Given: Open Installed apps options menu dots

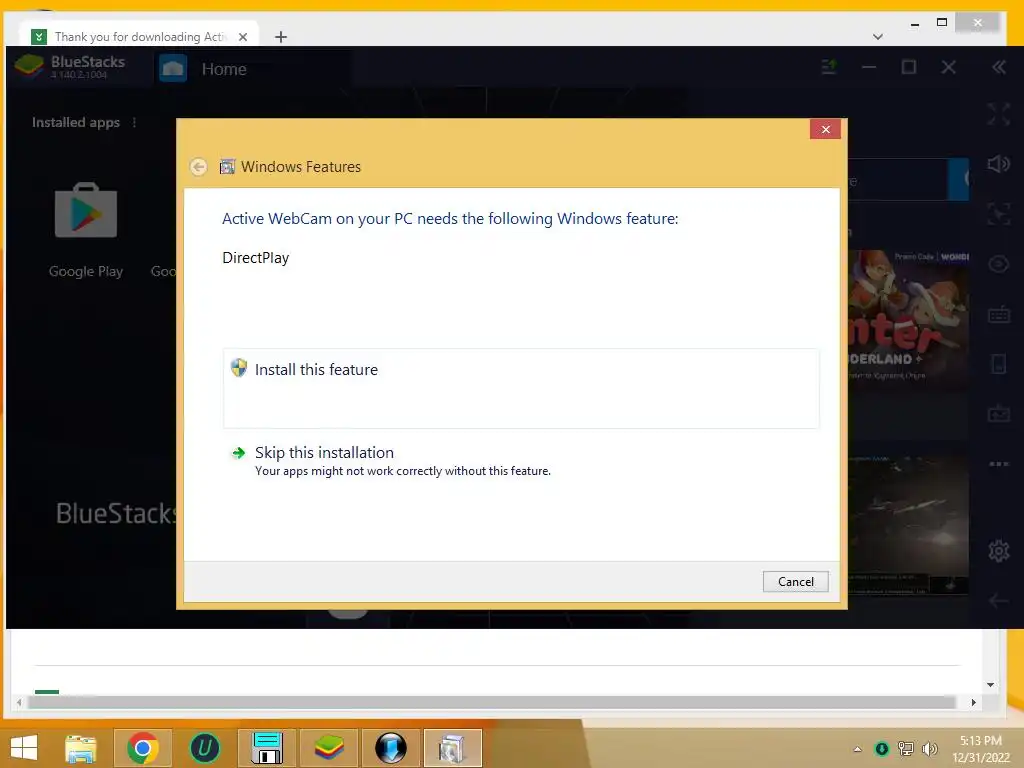Looking at the screenshot, I should (x=135, y=122).
